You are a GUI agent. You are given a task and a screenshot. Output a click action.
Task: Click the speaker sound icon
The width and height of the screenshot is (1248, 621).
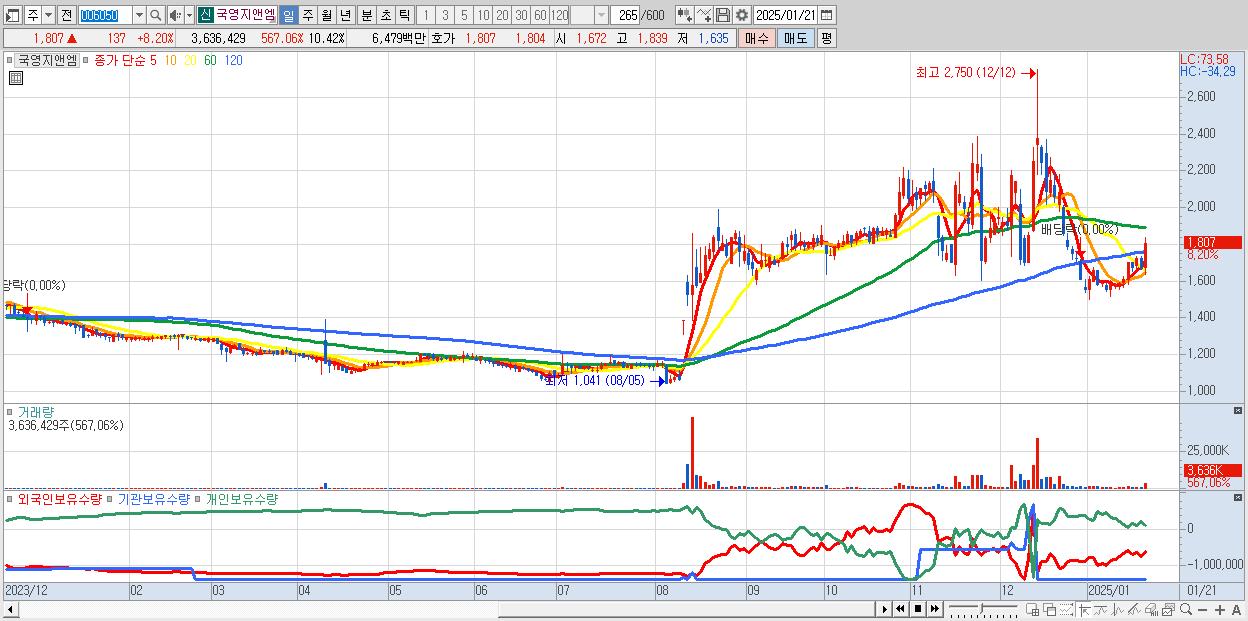click(x=174, y=15)
